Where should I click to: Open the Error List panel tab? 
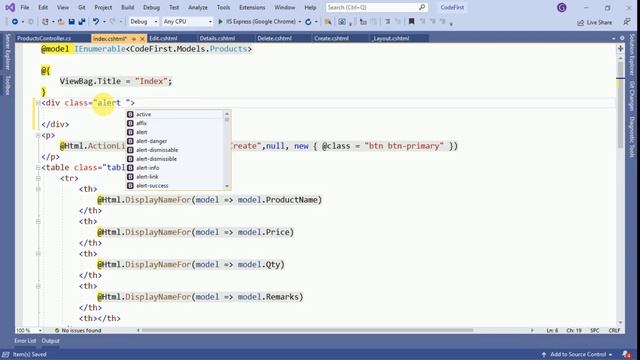[25, 341]
